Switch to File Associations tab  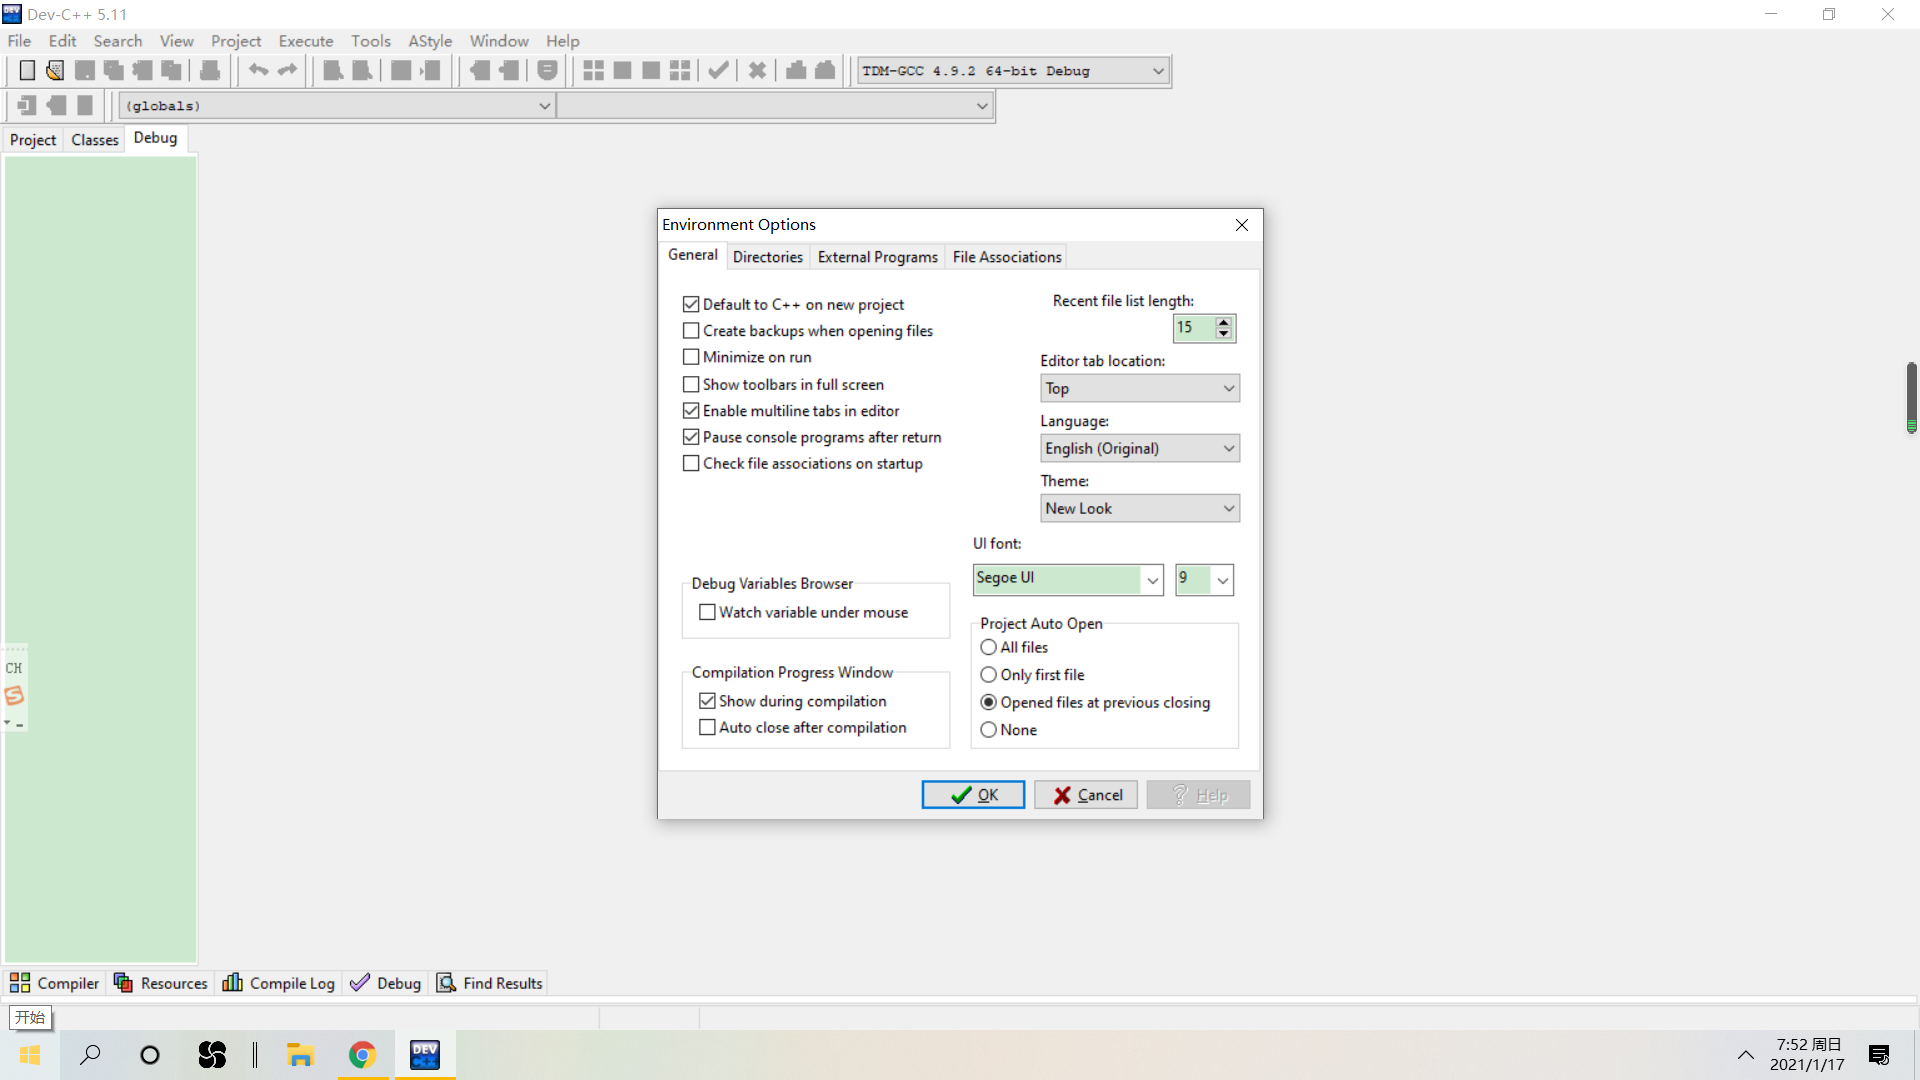click(x=1006, y=257)
